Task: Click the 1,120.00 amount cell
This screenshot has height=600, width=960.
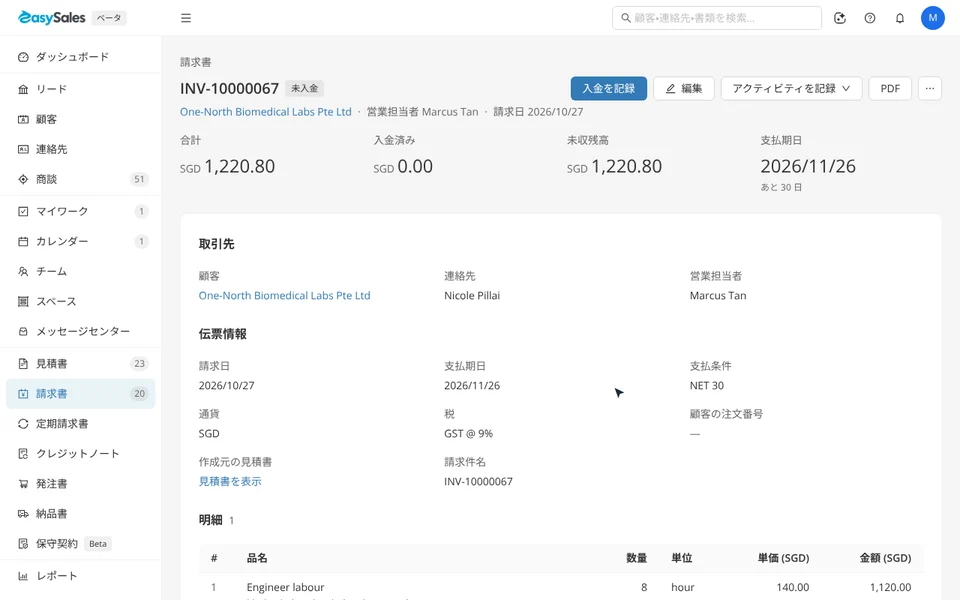Action: tap(890, 587)
